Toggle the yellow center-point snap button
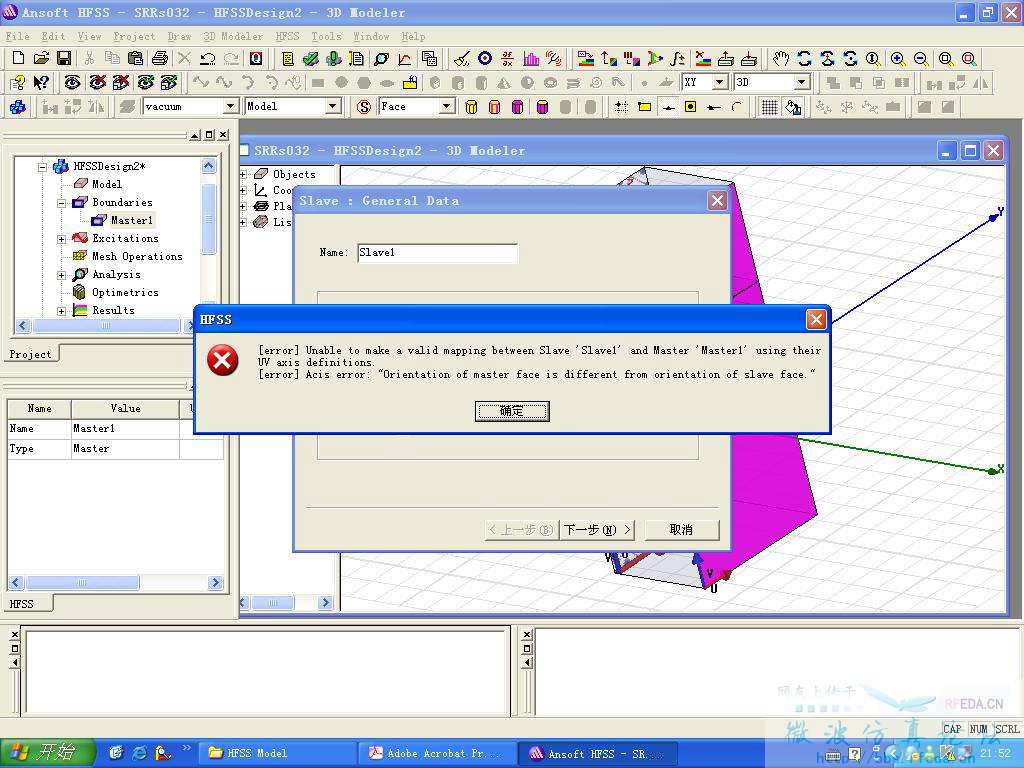This screenshot has height=768, width=1024. pyautogui.click(x=690, y=106)
